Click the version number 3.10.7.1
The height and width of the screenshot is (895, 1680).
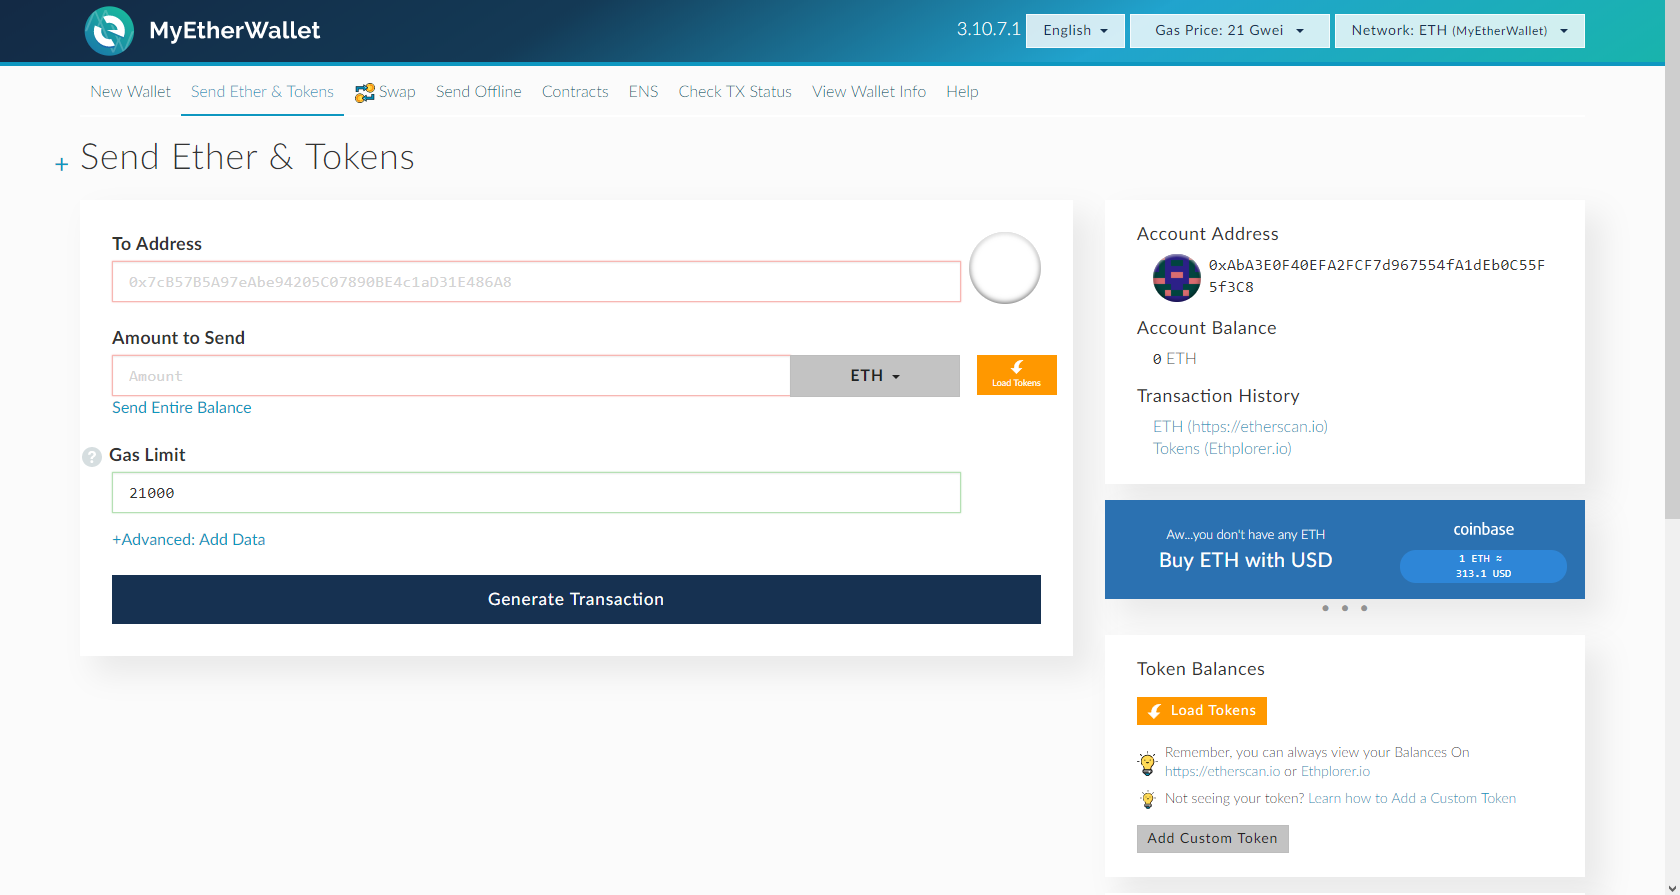pos(988,29)
